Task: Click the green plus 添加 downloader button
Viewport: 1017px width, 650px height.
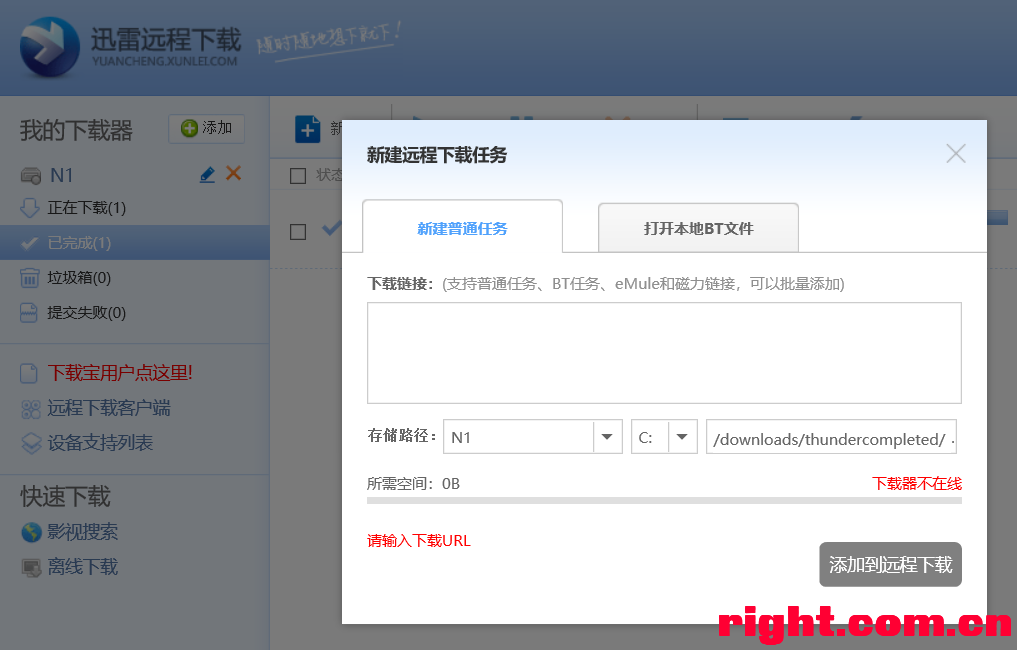Action: [x=206, y=128]
